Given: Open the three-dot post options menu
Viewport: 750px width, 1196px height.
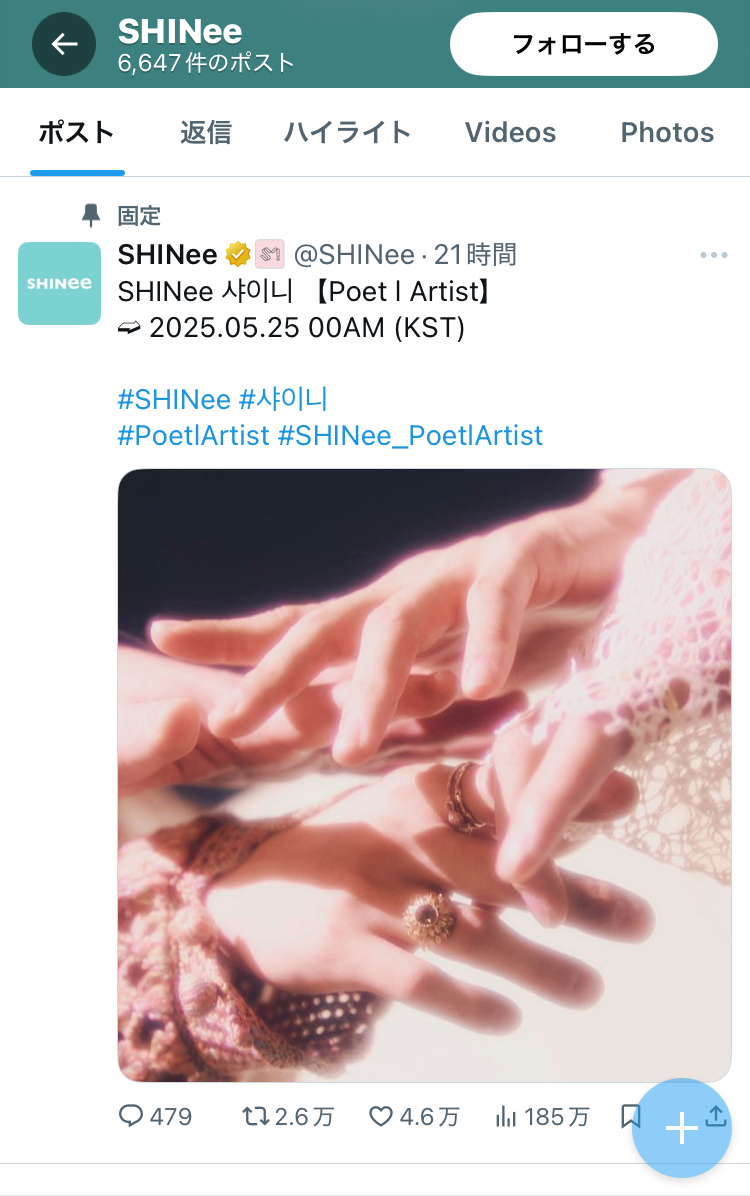Looking at the screenshot, I should coord(713,255).
